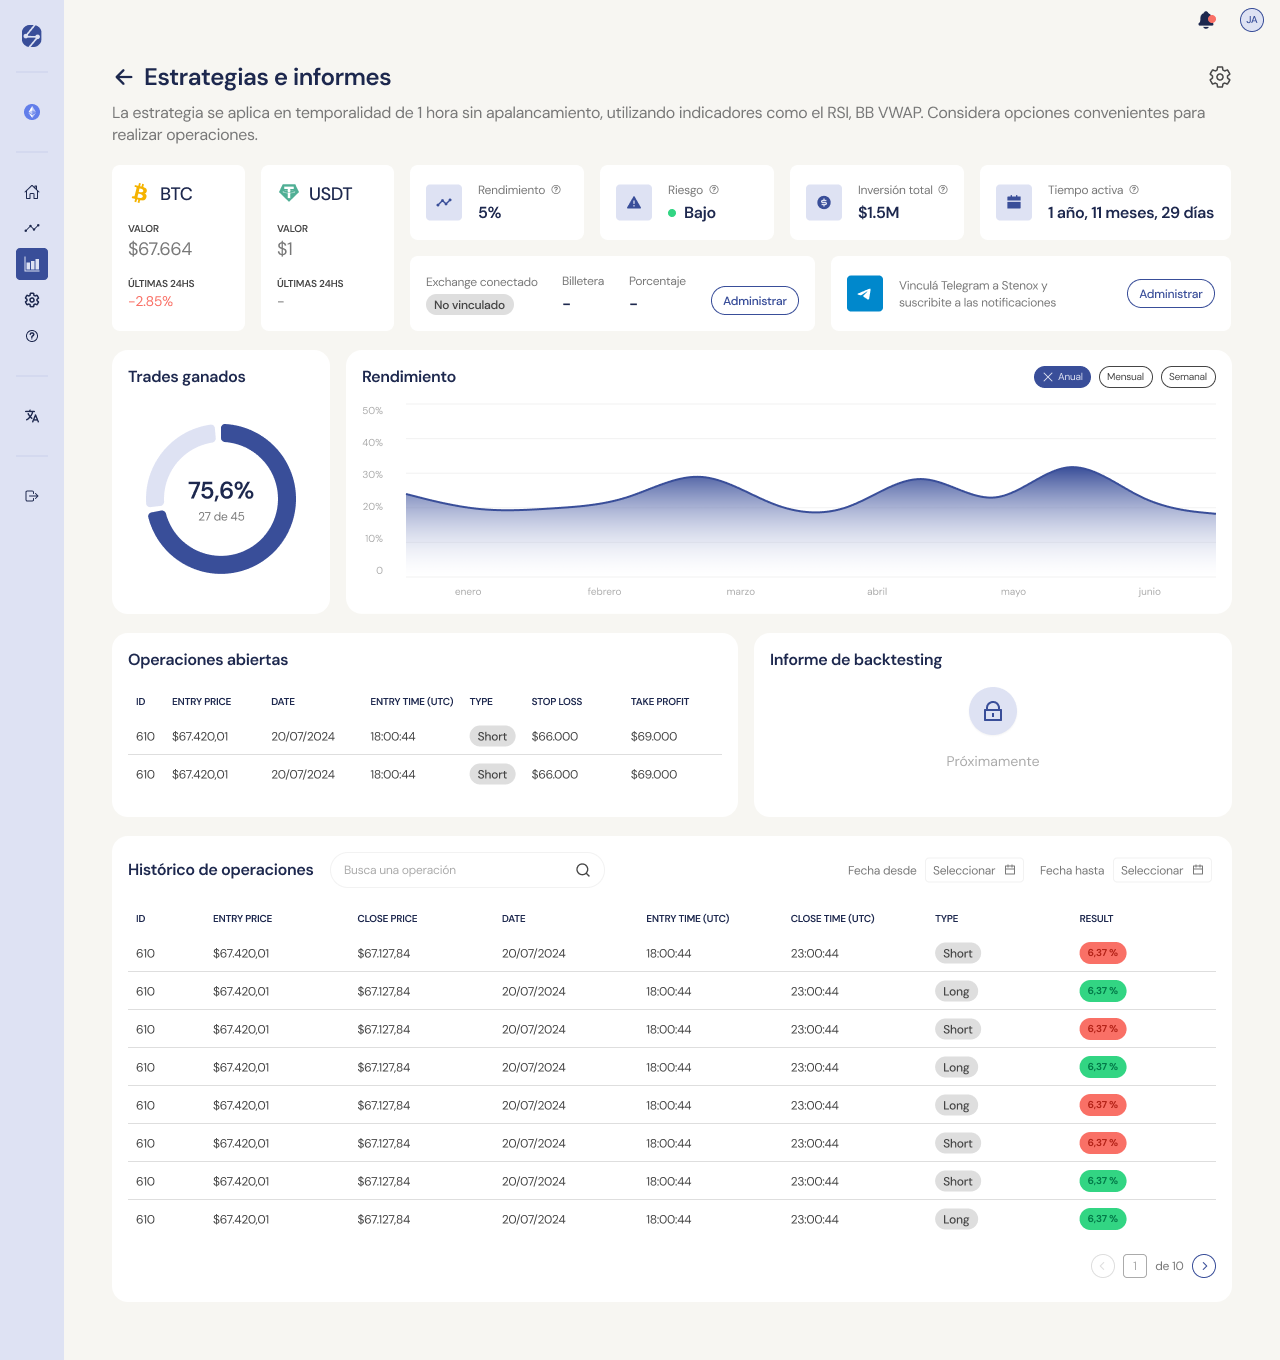Click the Stenox logo in sidebar
The width and height of the screenshot is (1280, 1360).
click(32, 36)
